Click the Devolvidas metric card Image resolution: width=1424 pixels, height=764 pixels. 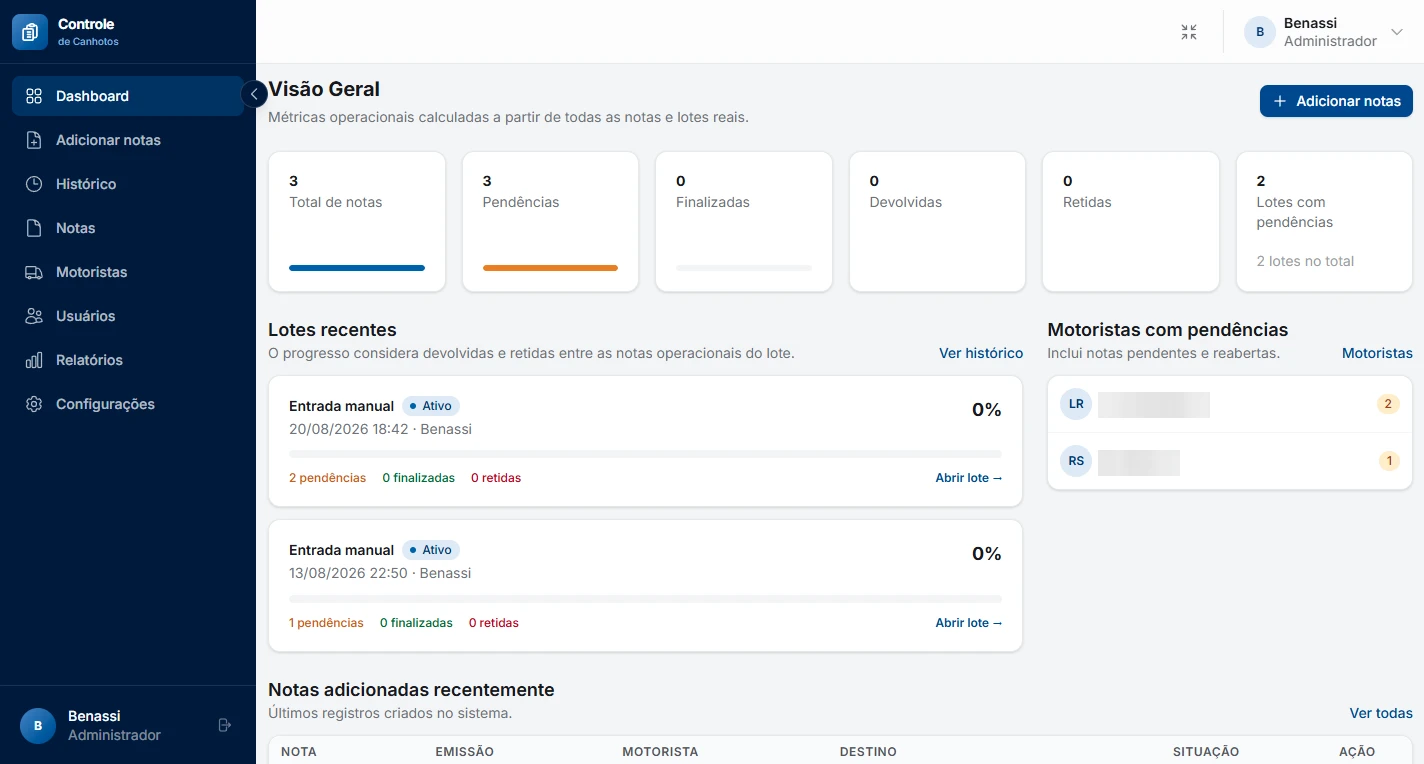pos(937,222)
